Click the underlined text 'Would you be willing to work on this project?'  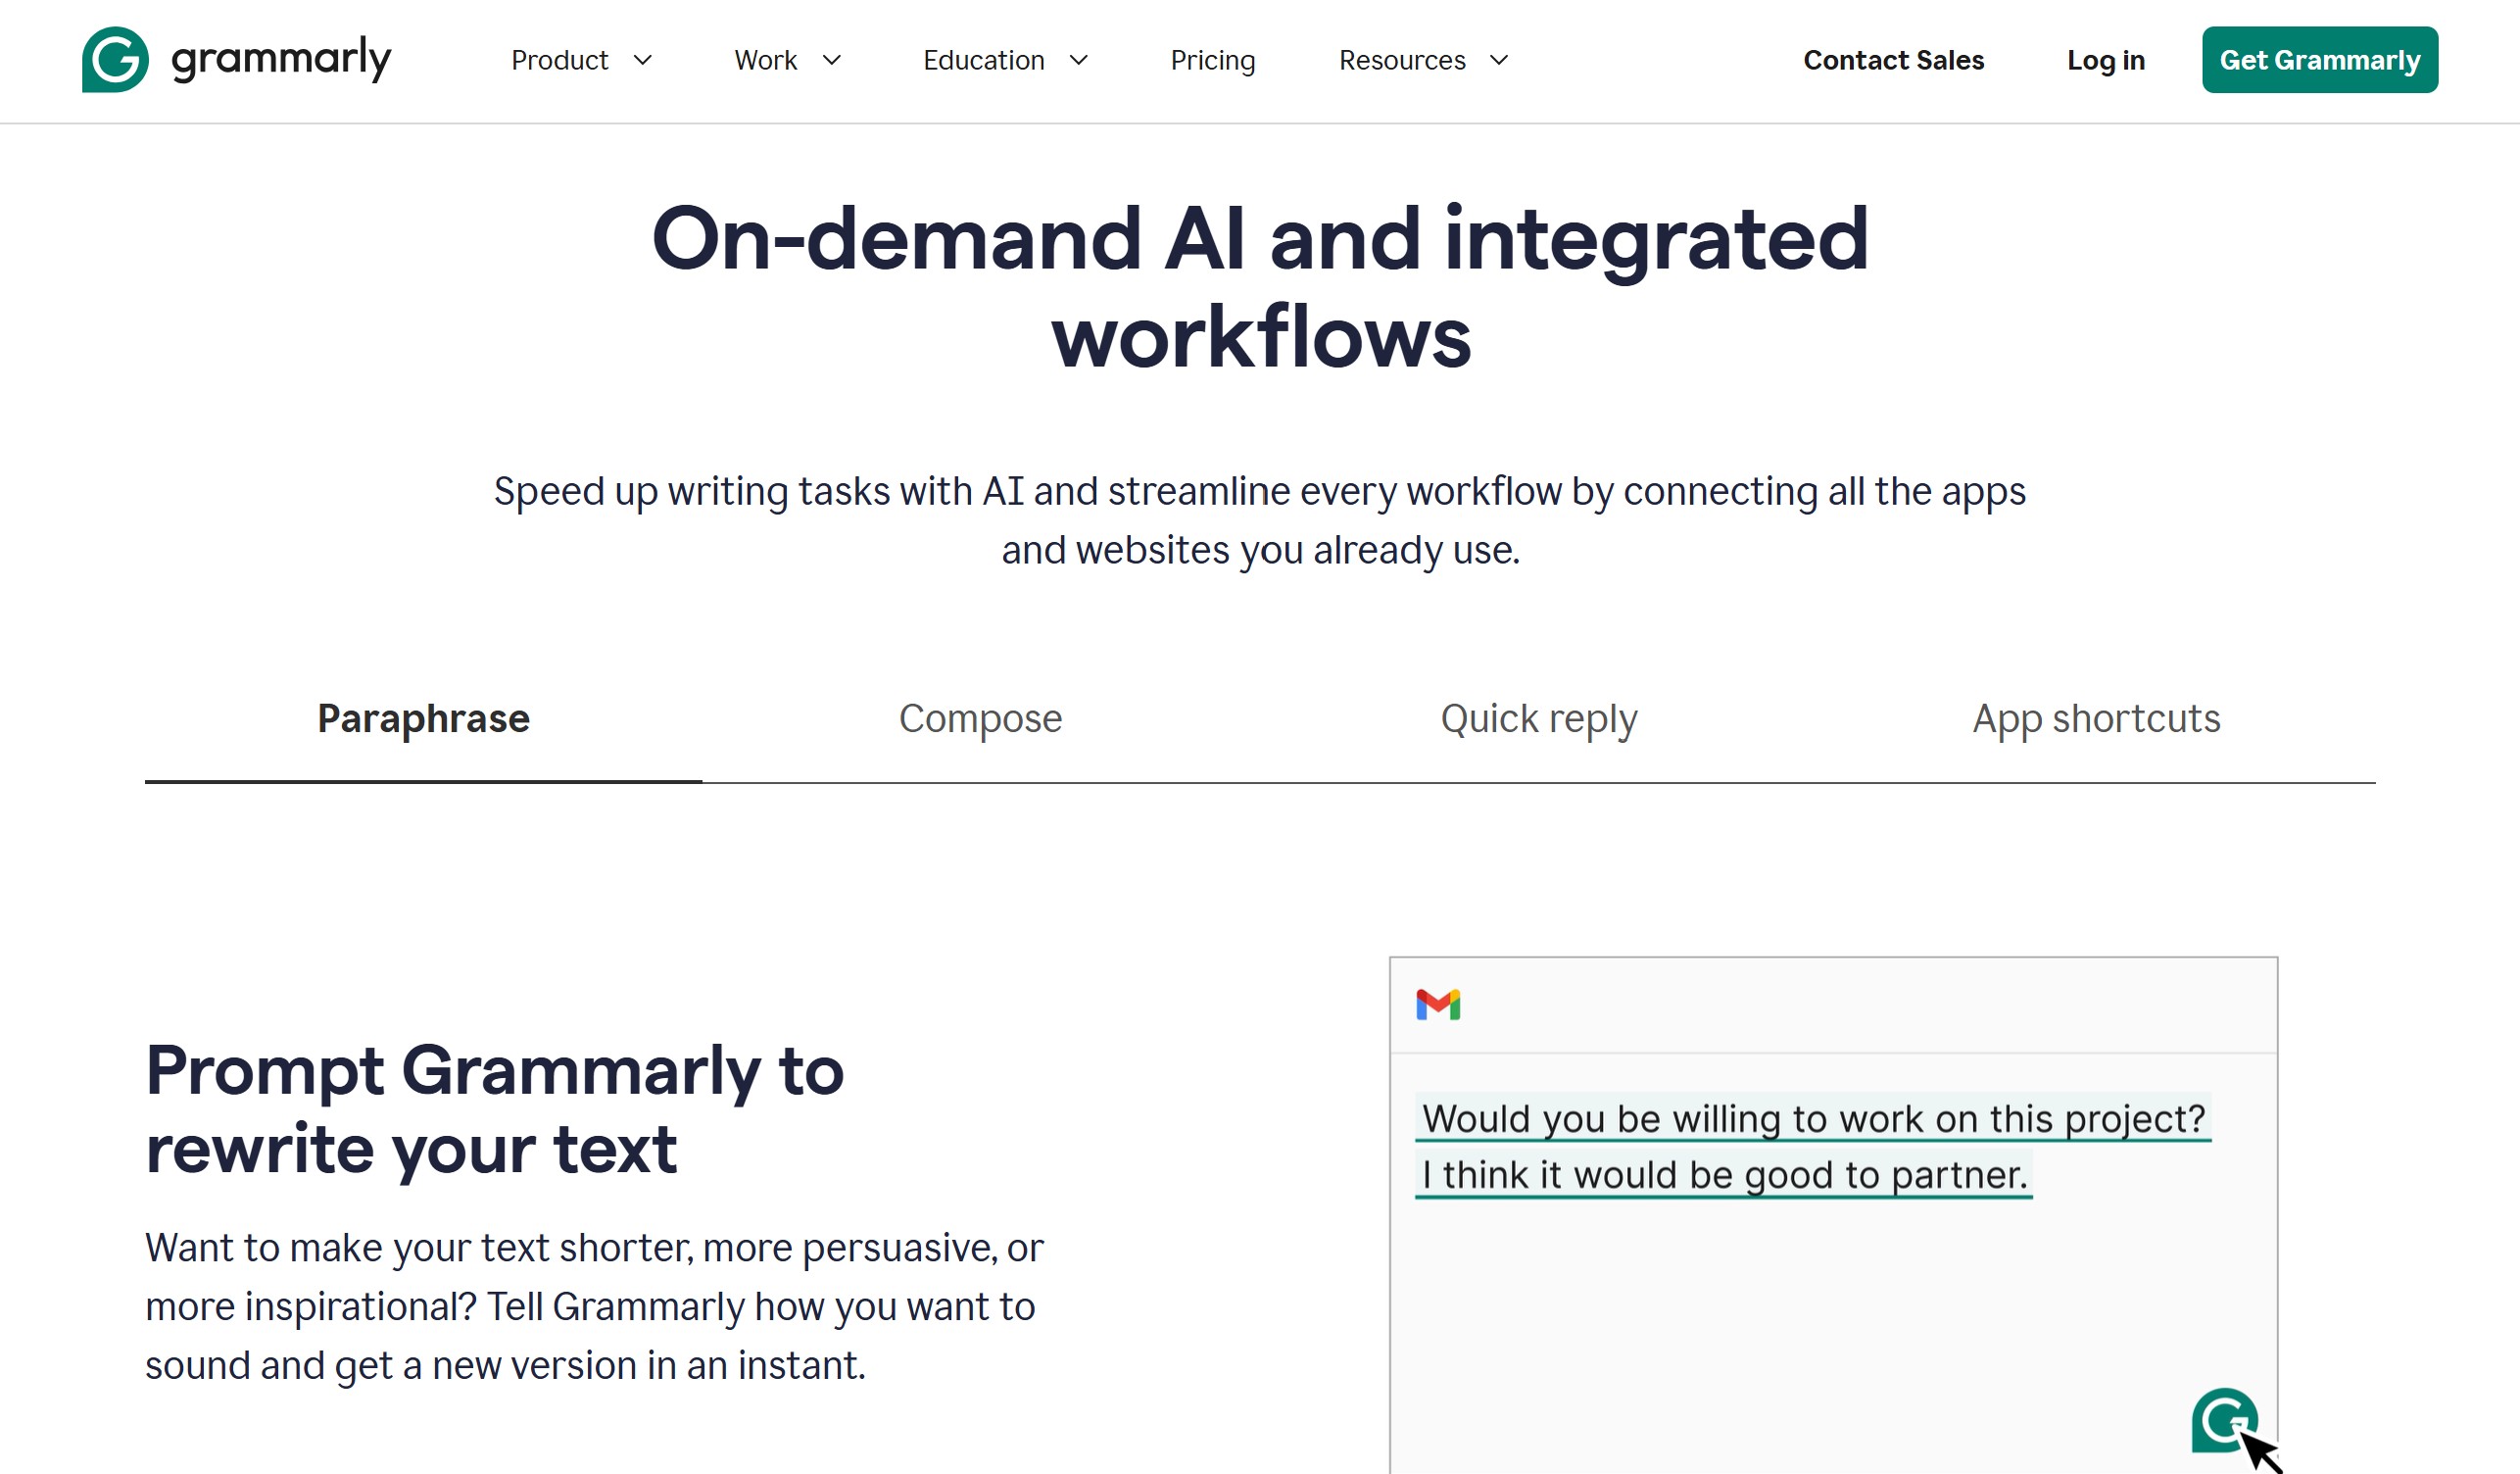[x=1813, y=1119]
